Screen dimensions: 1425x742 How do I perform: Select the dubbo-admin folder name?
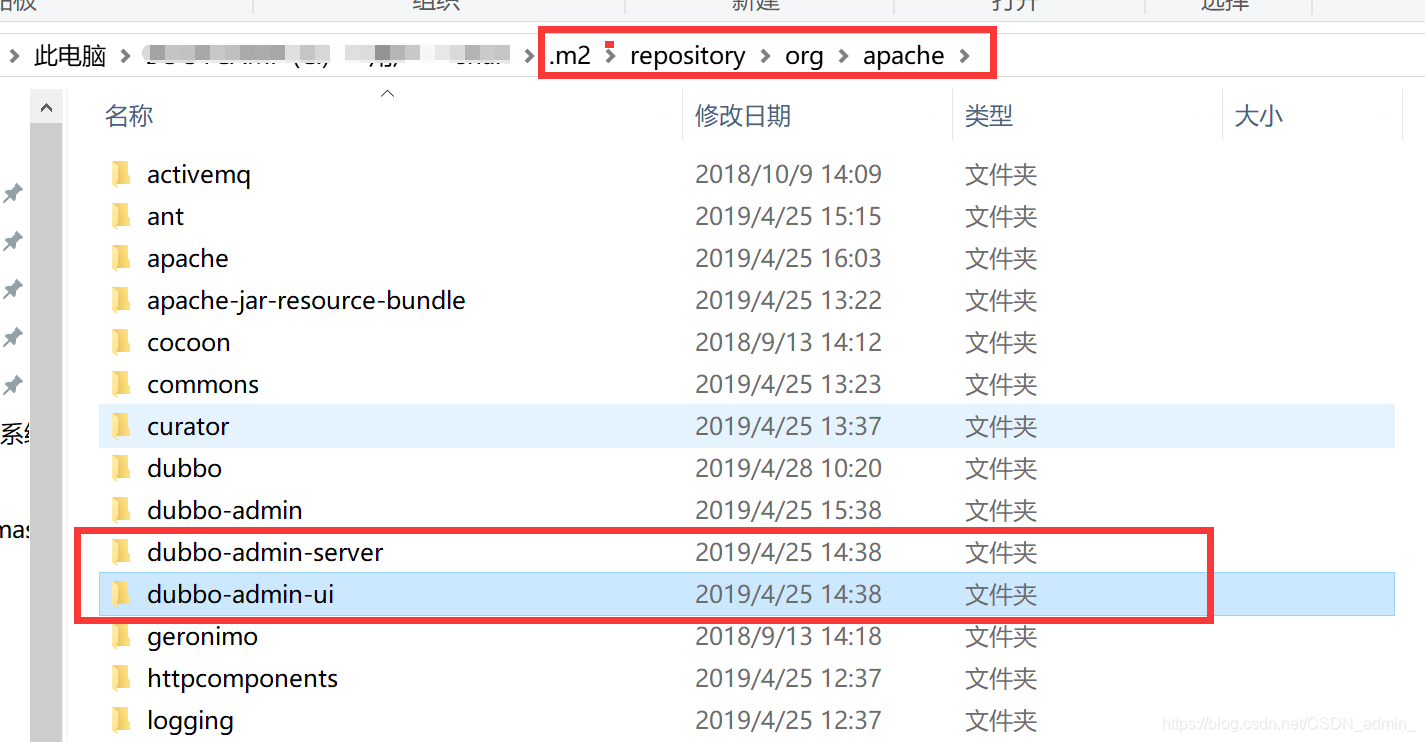pyautogui.click(x=224, y=511)
